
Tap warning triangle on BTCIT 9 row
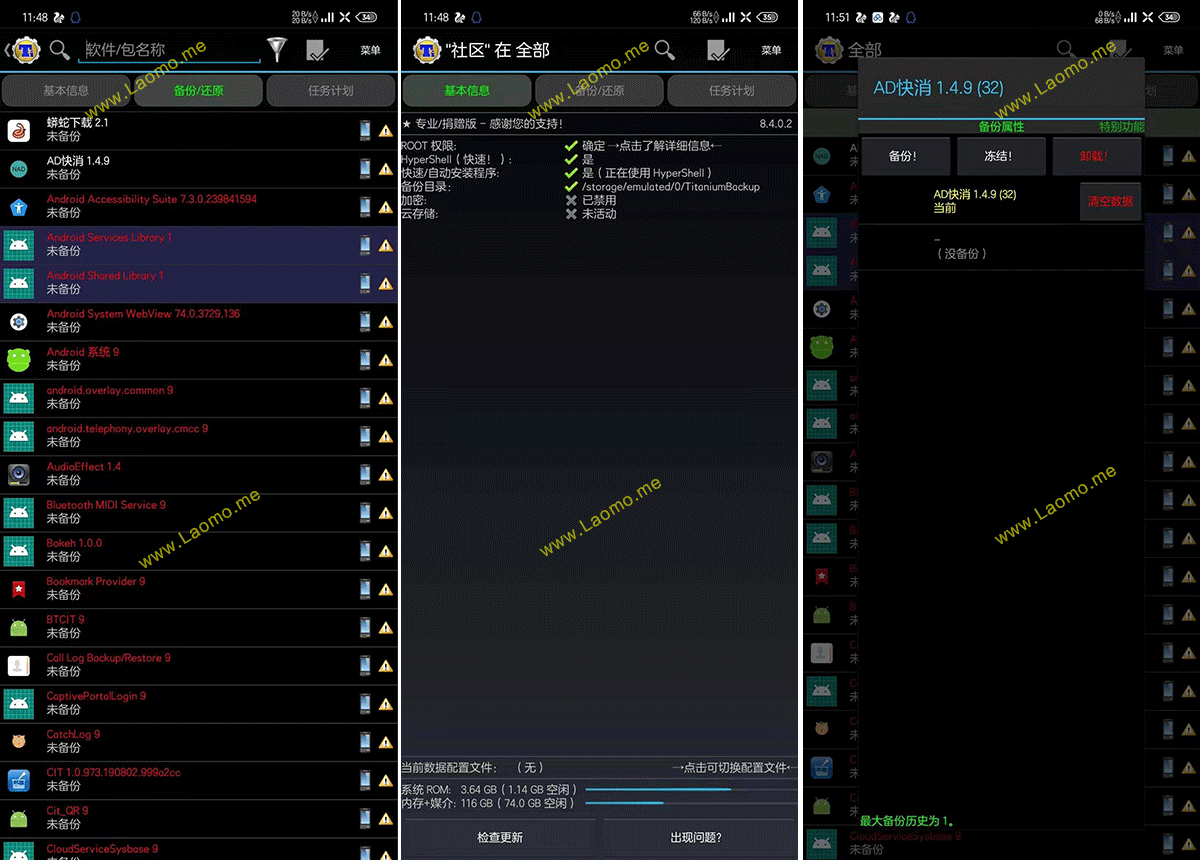click(386, 628)
